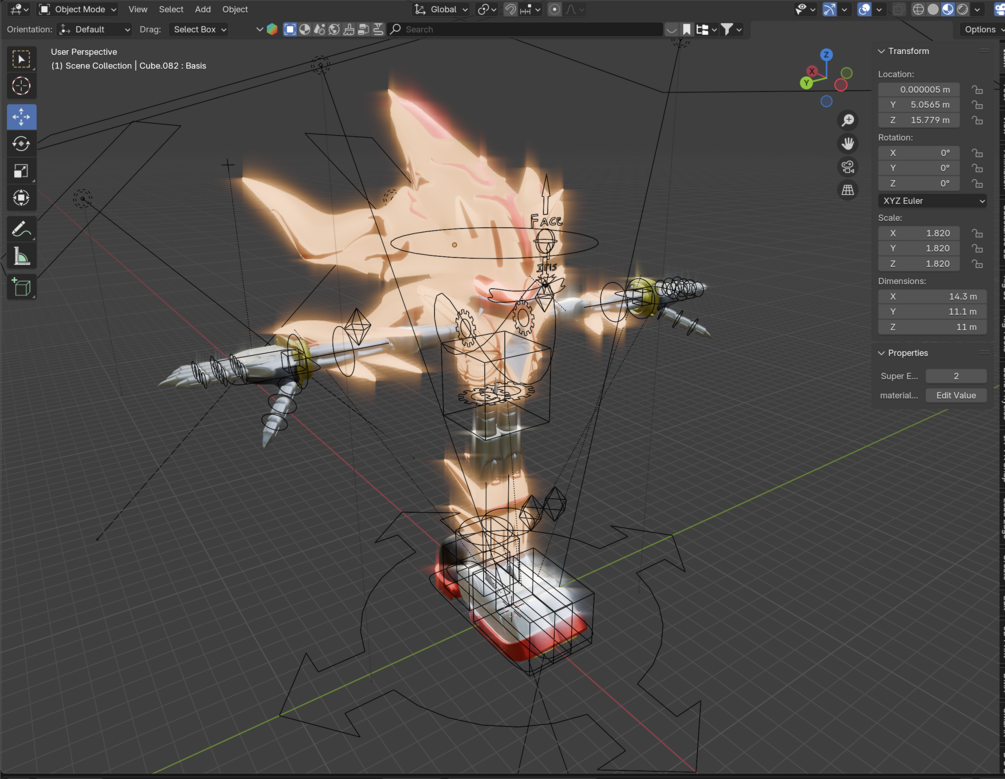Adjust the Scale X 1.820 field

[x=918, y=233]
